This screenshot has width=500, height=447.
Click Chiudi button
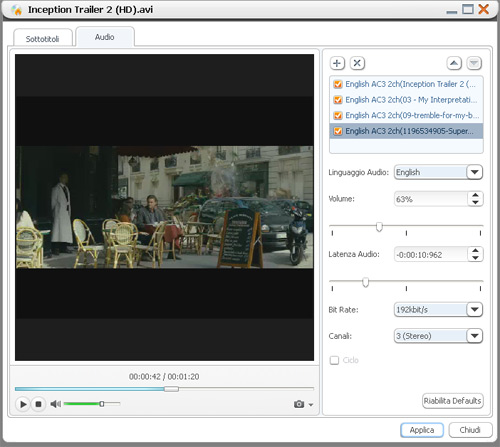(x=470, y=430)
